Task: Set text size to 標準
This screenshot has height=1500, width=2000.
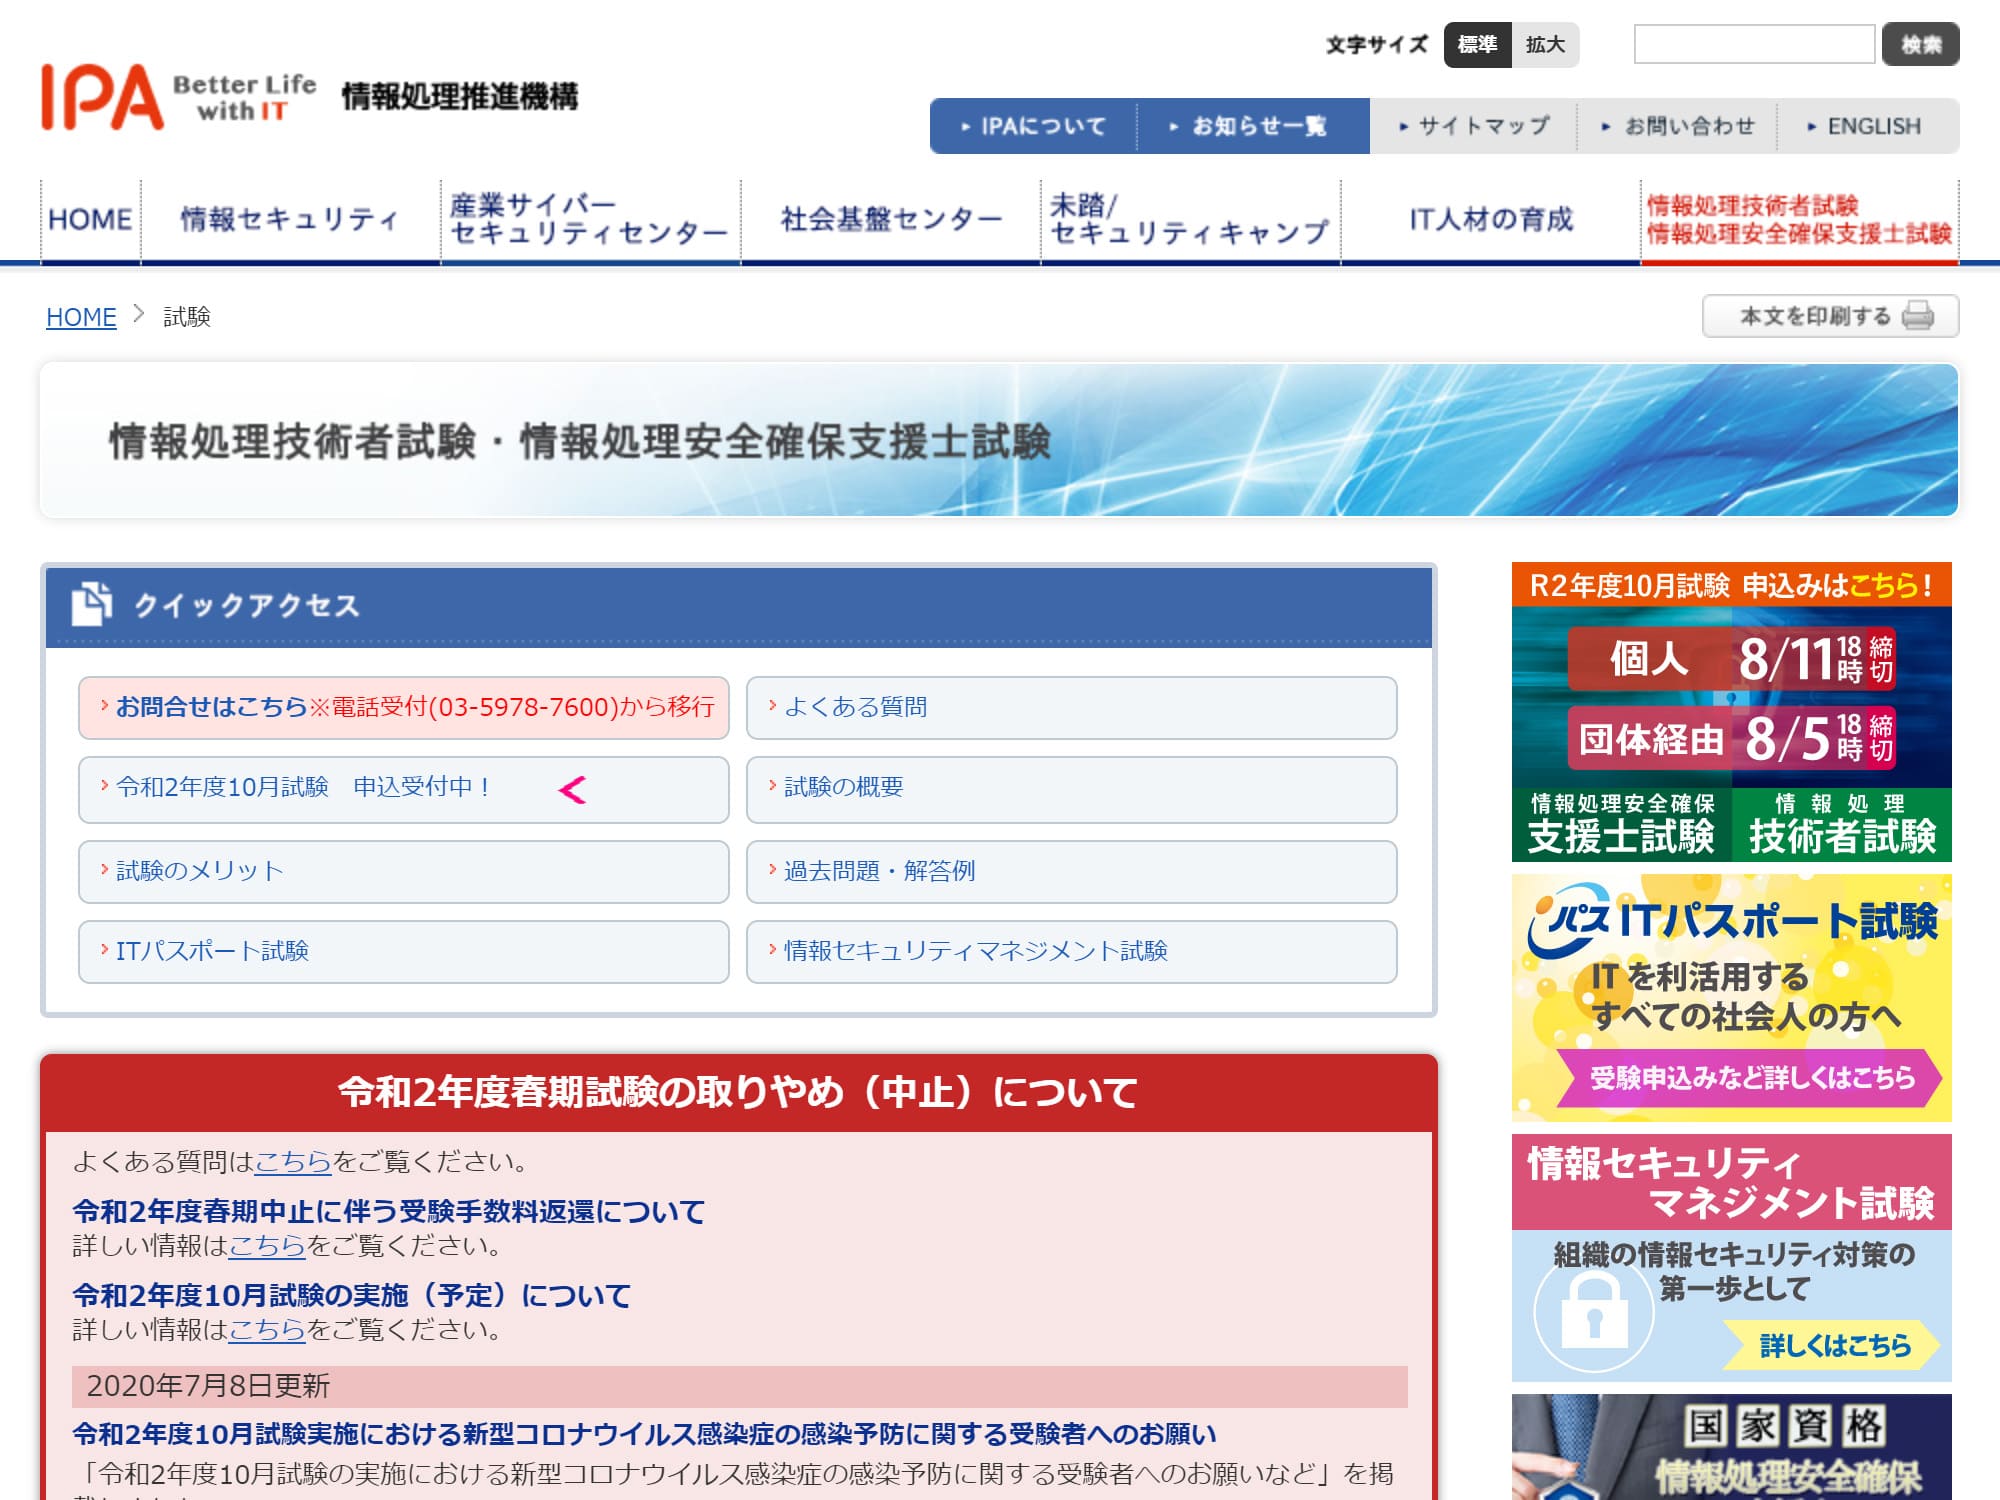Action: coord(1477,45)
